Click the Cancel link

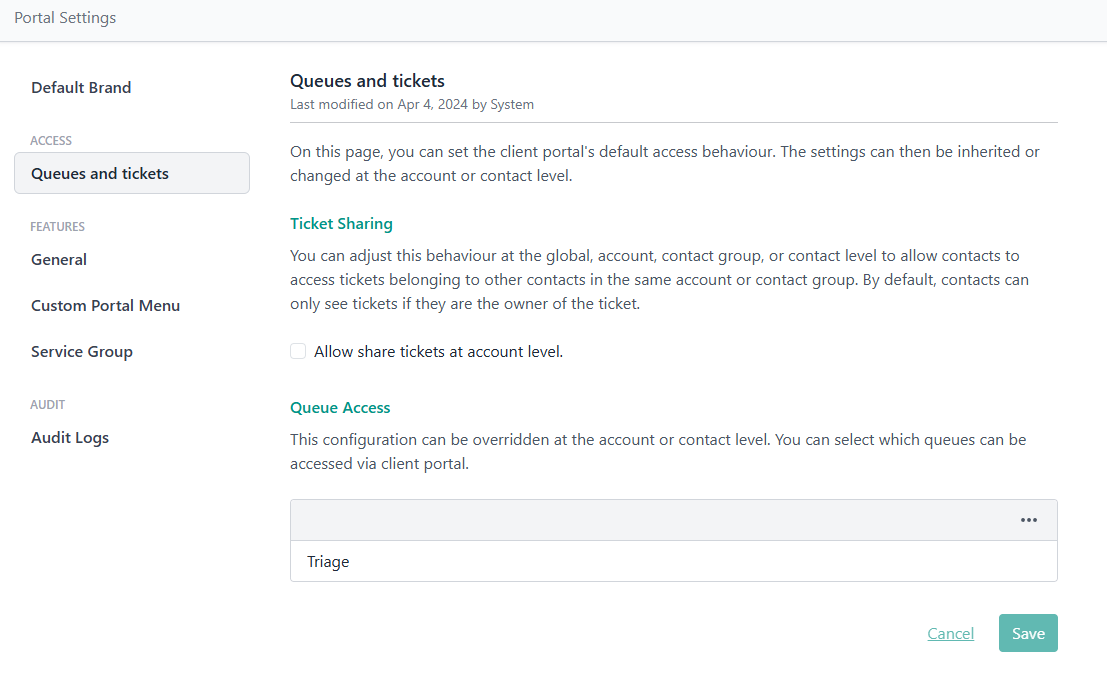coord(950,633)
